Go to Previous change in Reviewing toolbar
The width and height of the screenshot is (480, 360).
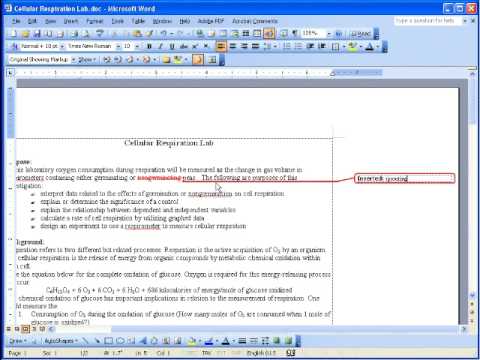point(107,60)
